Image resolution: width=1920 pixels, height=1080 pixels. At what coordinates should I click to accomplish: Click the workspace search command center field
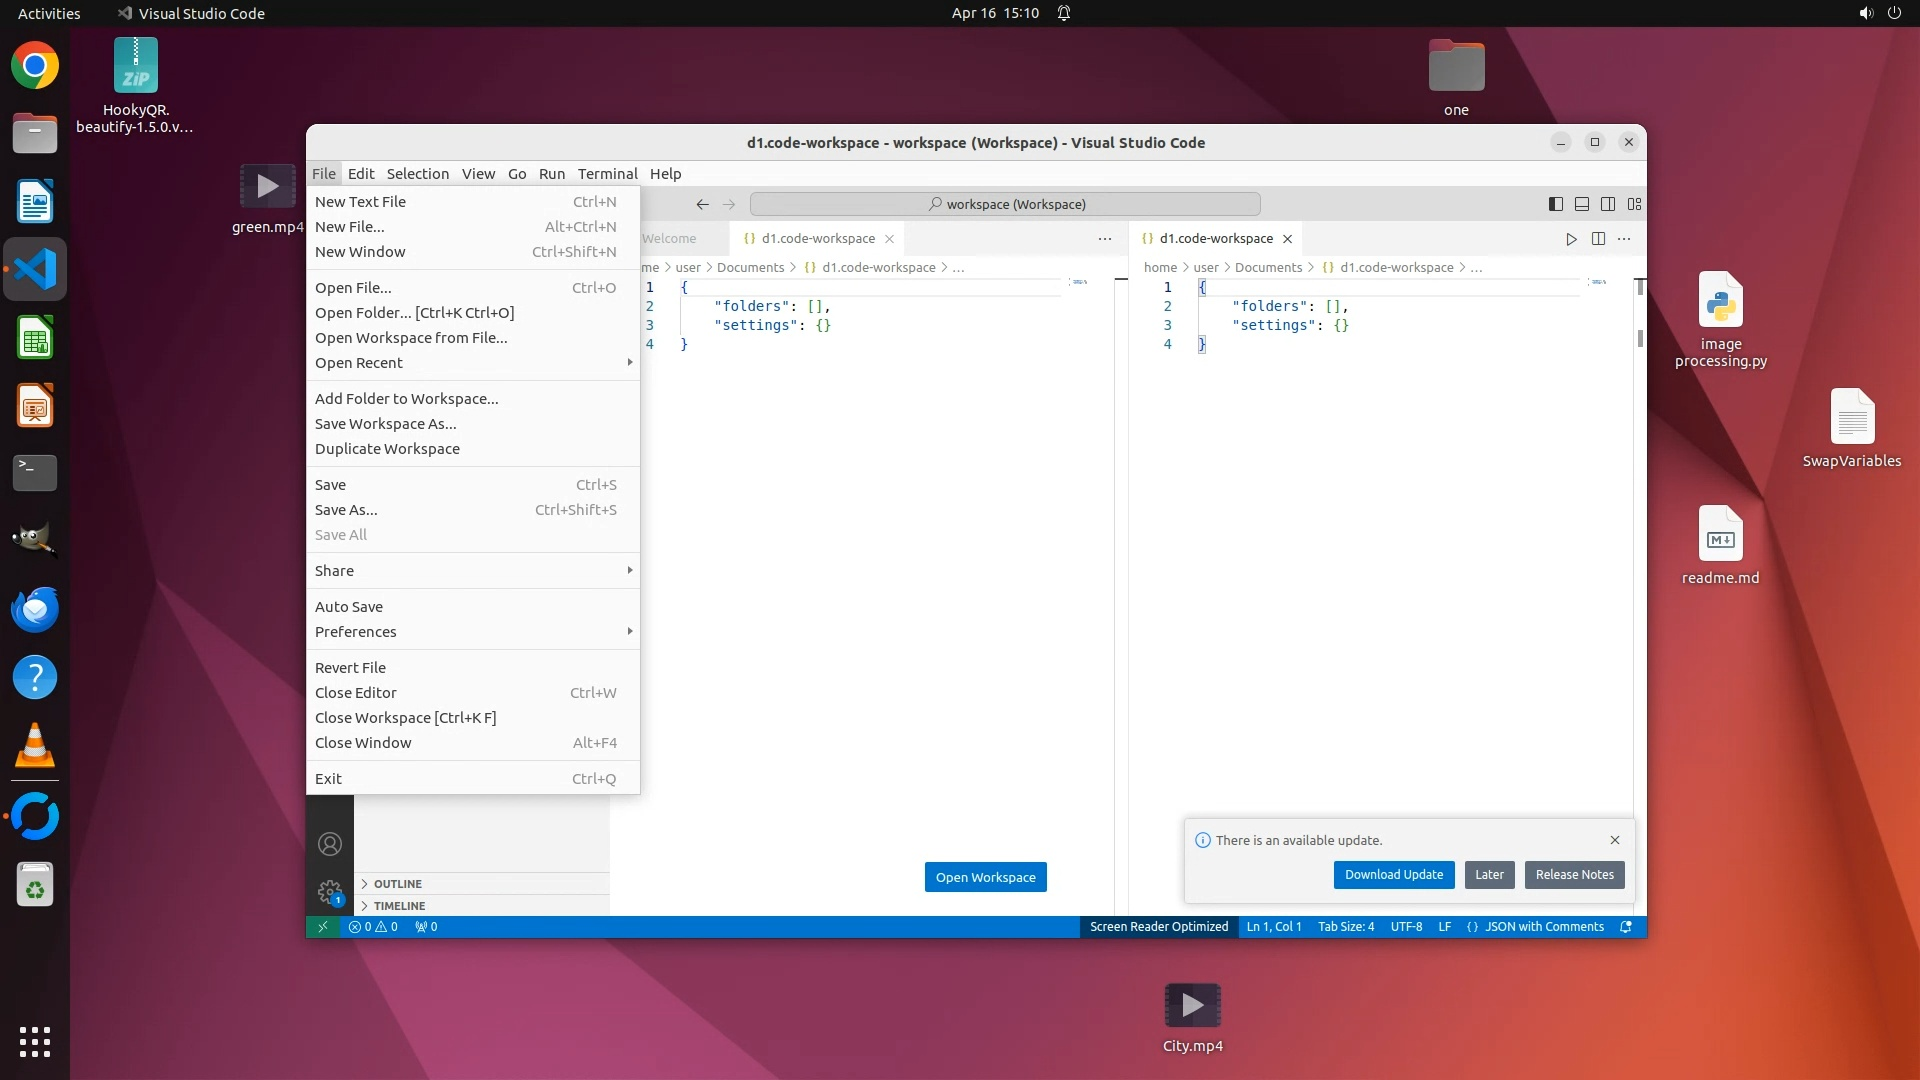click(1005, 204)
